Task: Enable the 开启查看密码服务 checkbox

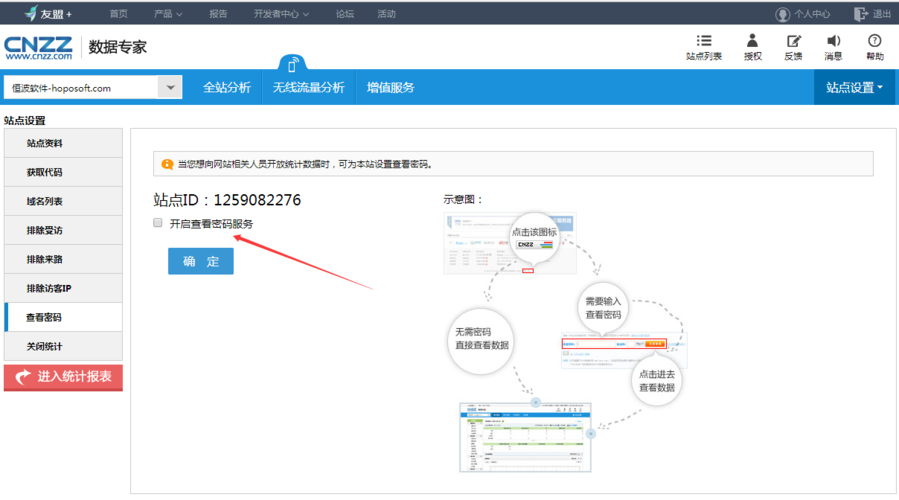Action: 158,223
